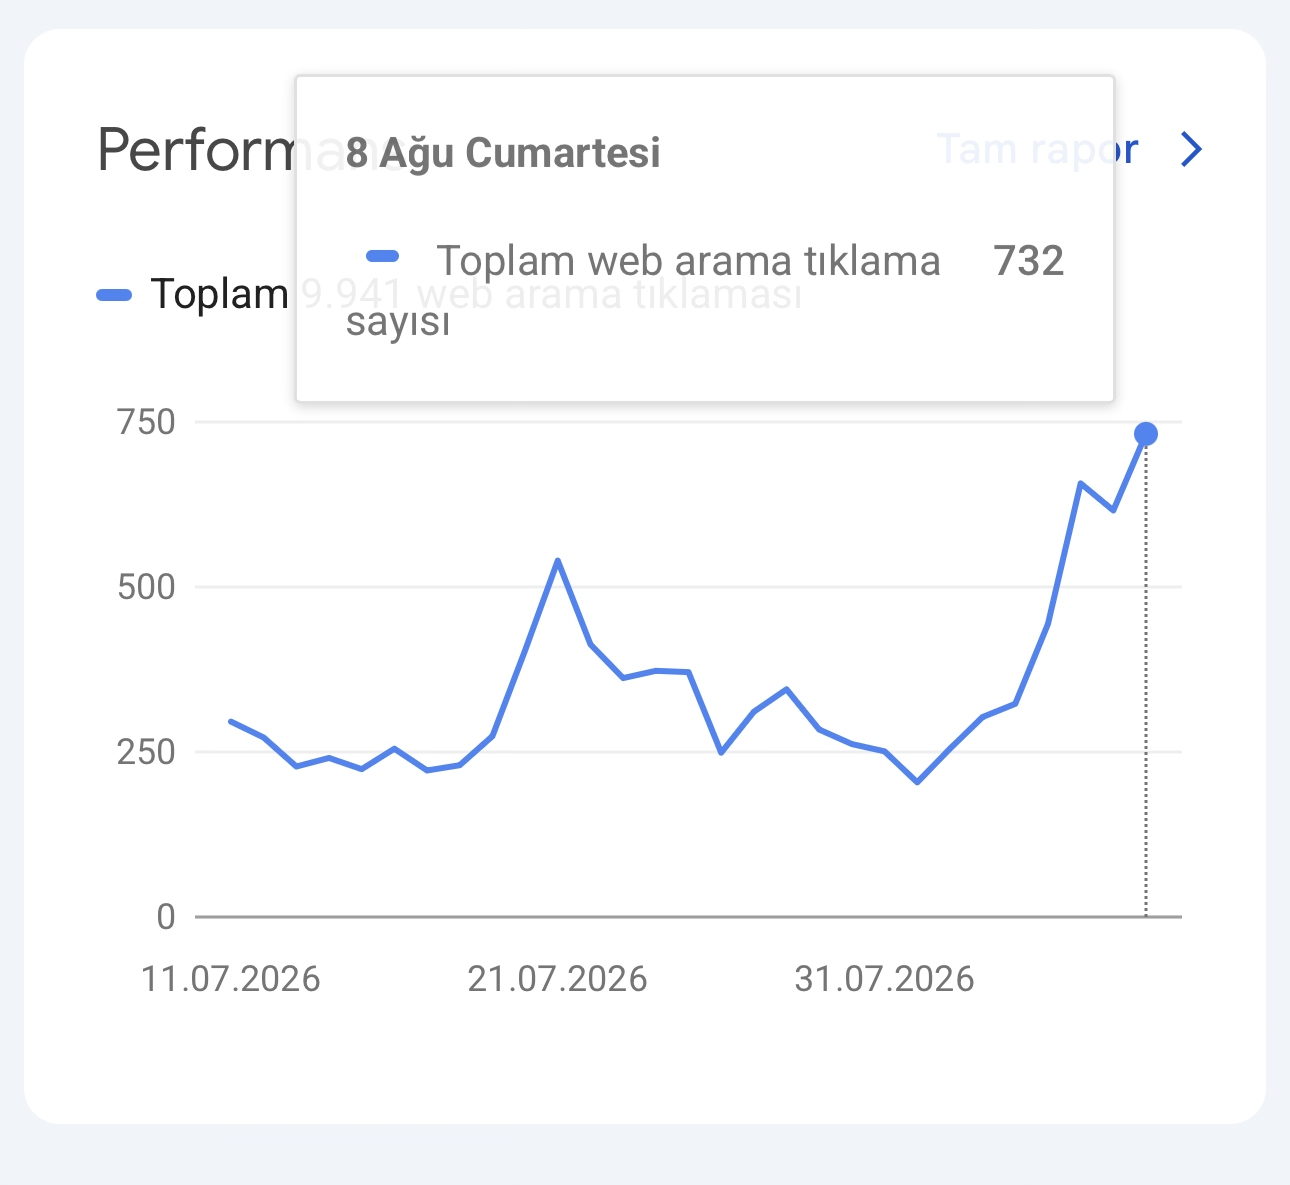Select the chart's lowest dip after 31.07.2026
The image size is (1290, 1185).
[917, 782]
